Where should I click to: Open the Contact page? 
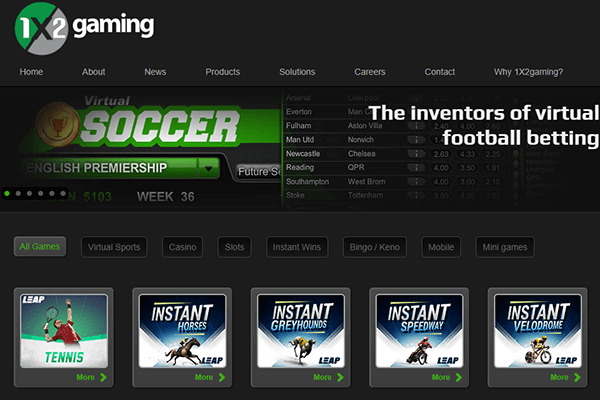click(x=440, y=72)
